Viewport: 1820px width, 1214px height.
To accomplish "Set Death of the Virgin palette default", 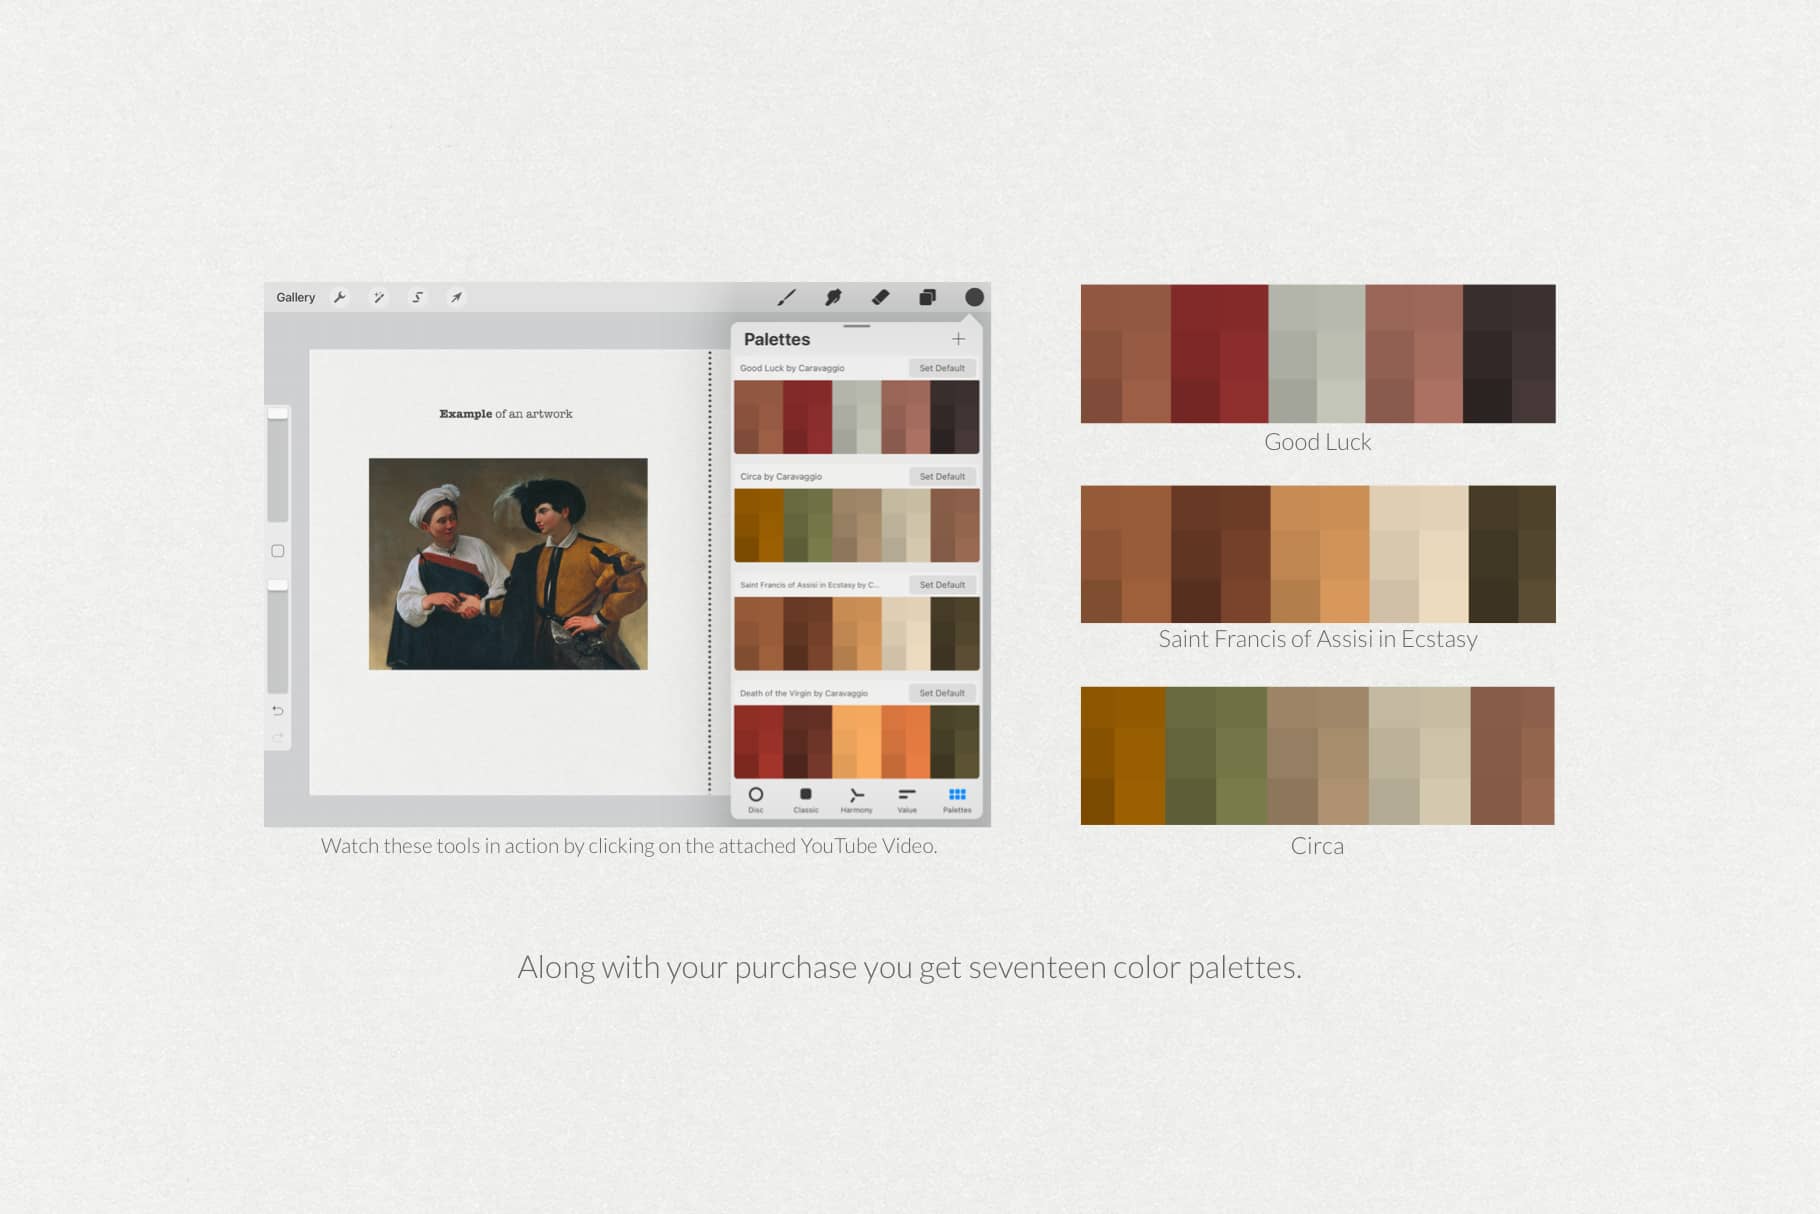I will tap(941, 693).
